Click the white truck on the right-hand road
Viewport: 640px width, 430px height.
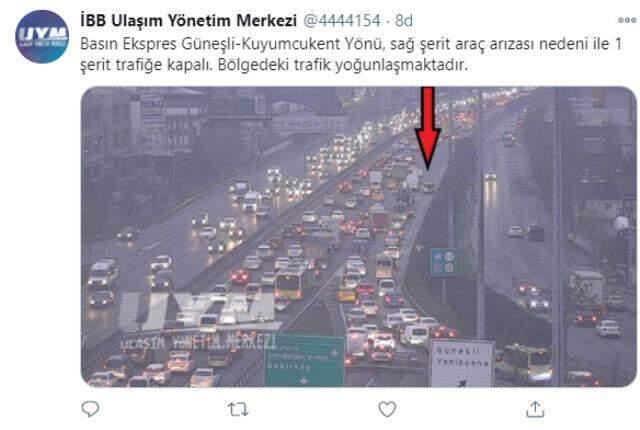click(x=586, y=288)
